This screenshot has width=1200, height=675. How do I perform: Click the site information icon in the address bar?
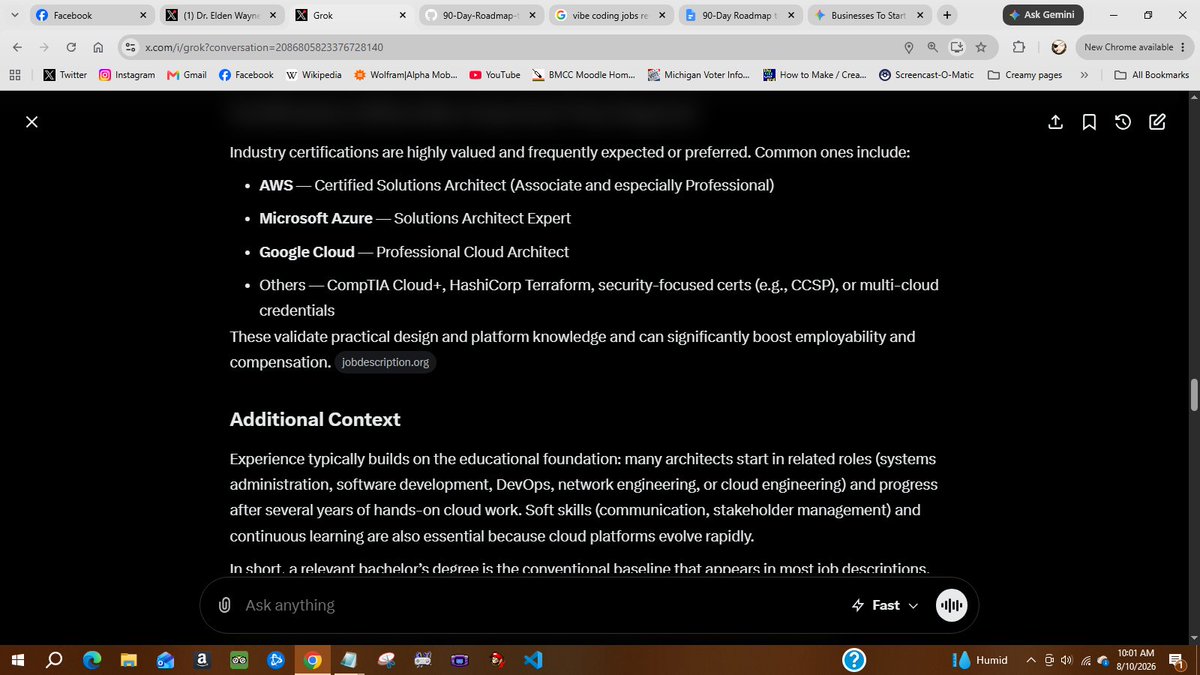point(130,47)
